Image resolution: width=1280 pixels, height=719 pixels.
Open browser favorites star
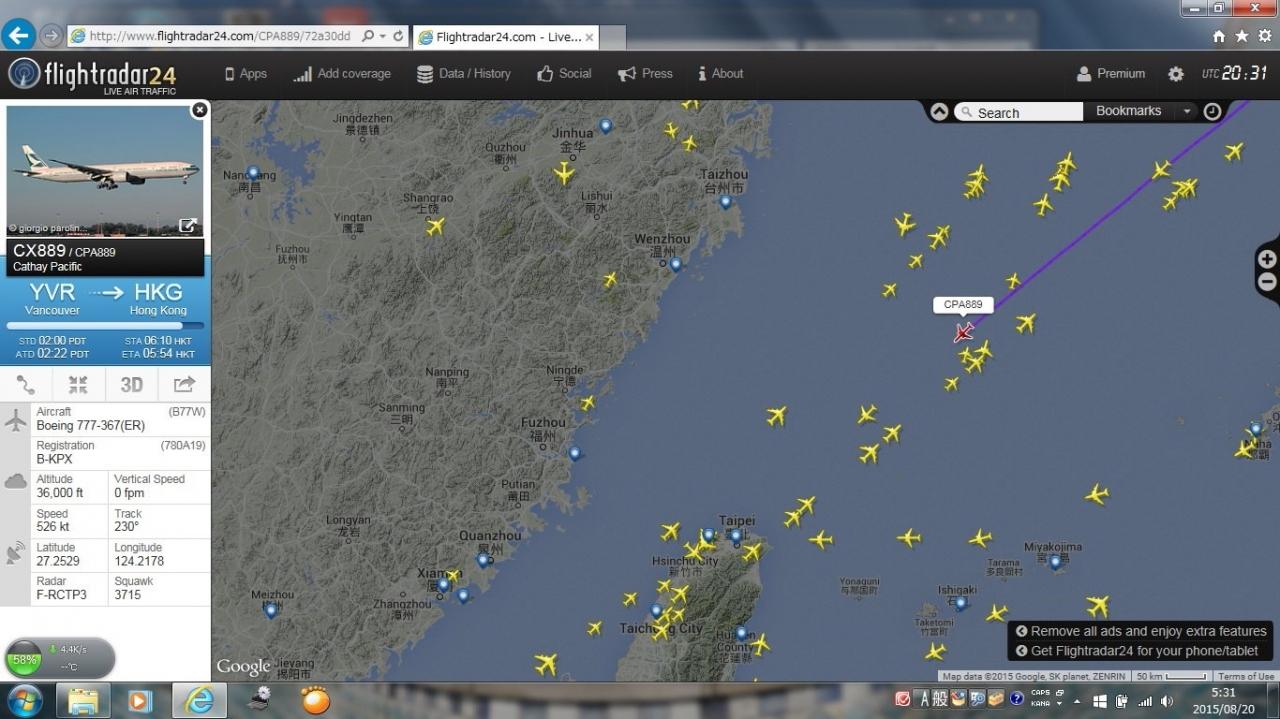click(x=1242, y=36)
